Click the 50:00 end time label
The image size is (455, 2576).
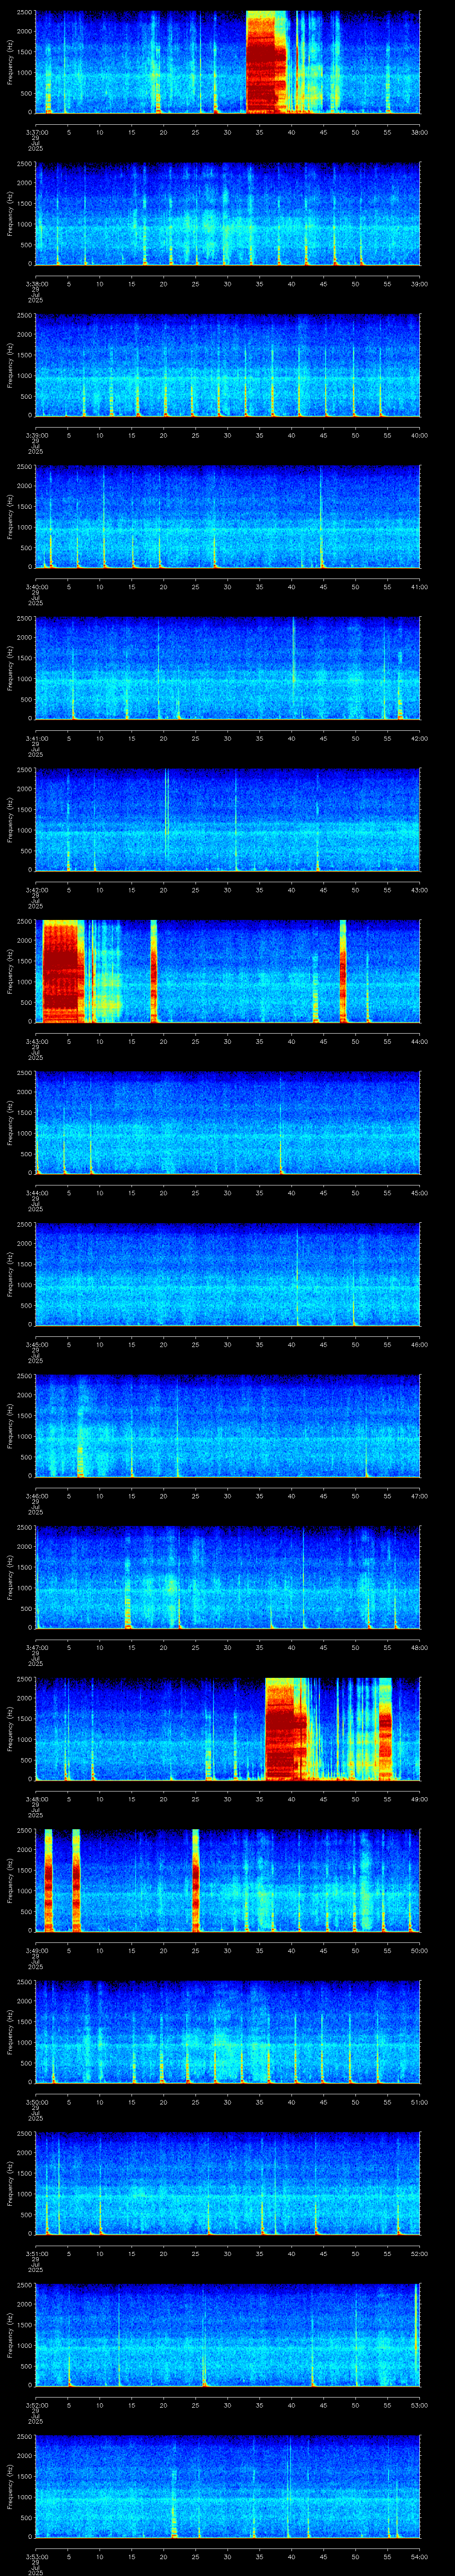419,1951
